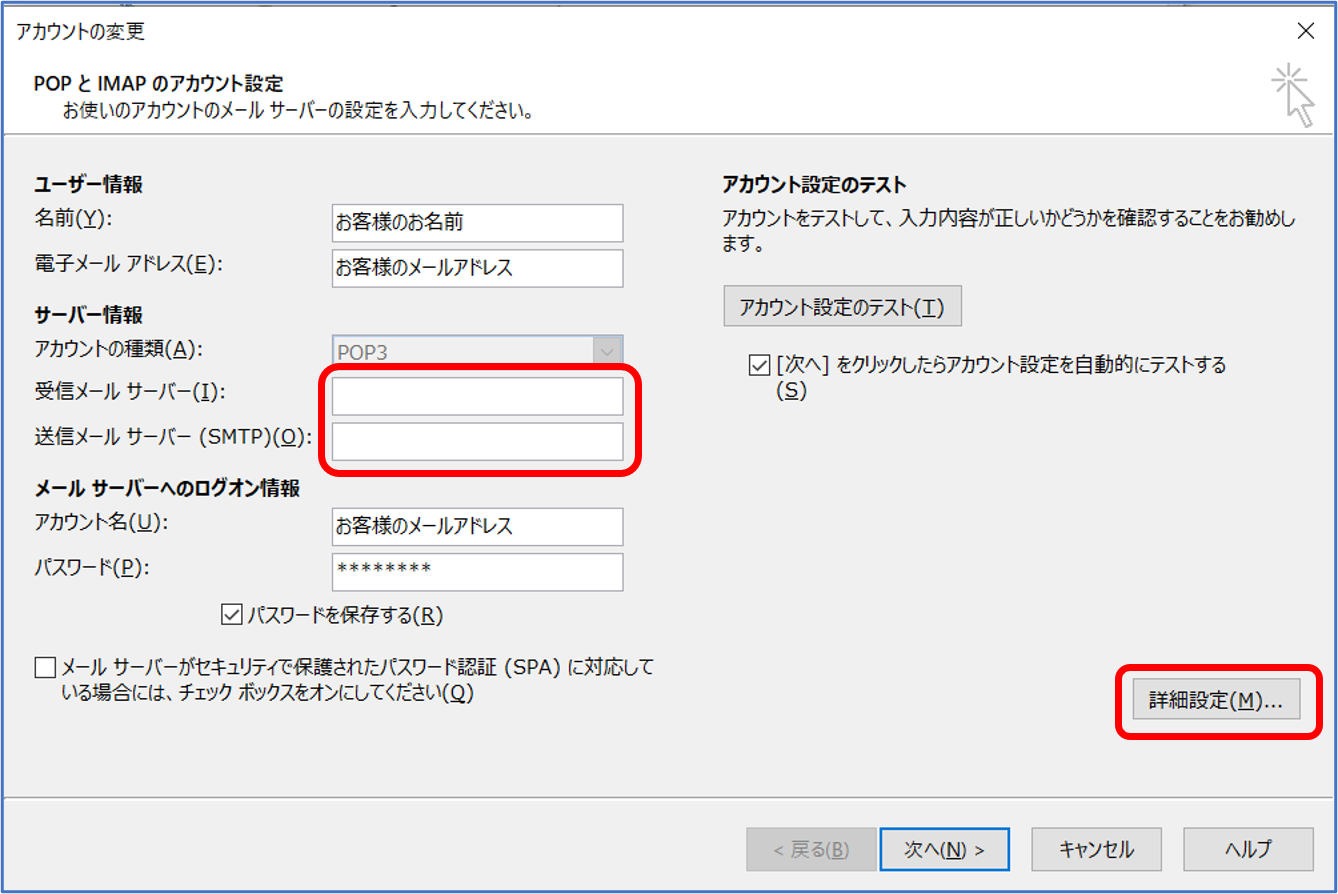Click the アカウント名 input field
The image size is (1338, 894).
477,526
